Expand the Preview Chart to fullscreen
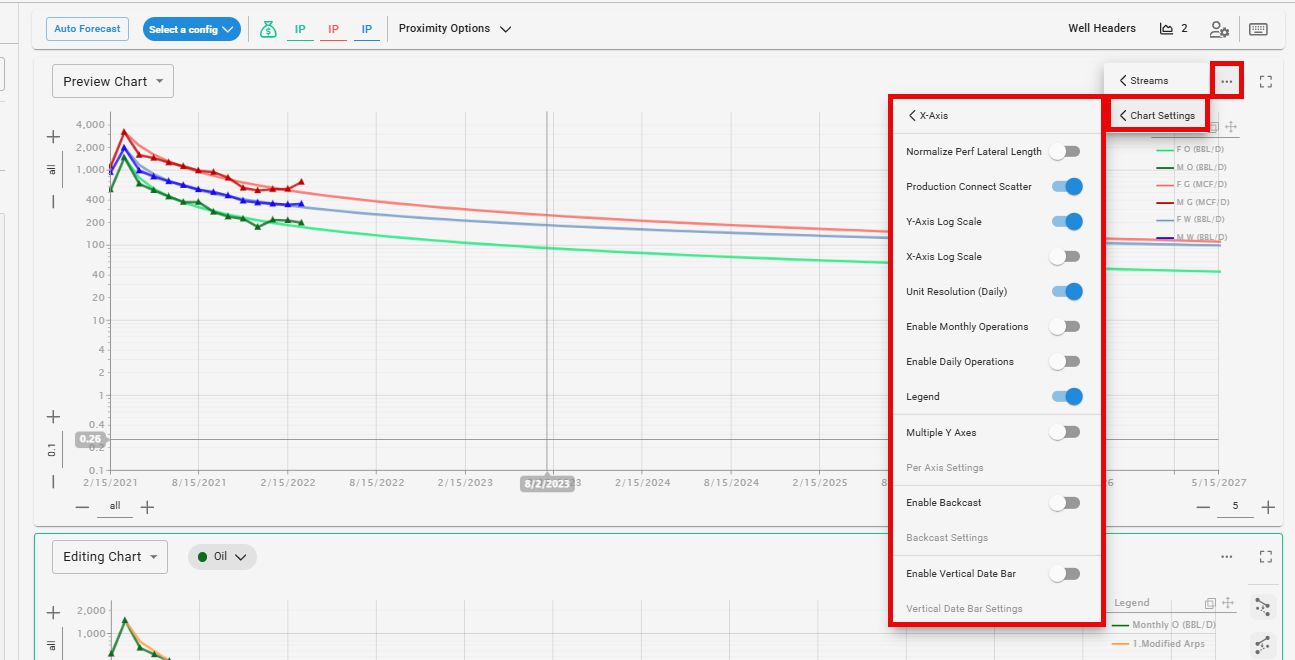1295x660 pixels. coord(1266,81)
